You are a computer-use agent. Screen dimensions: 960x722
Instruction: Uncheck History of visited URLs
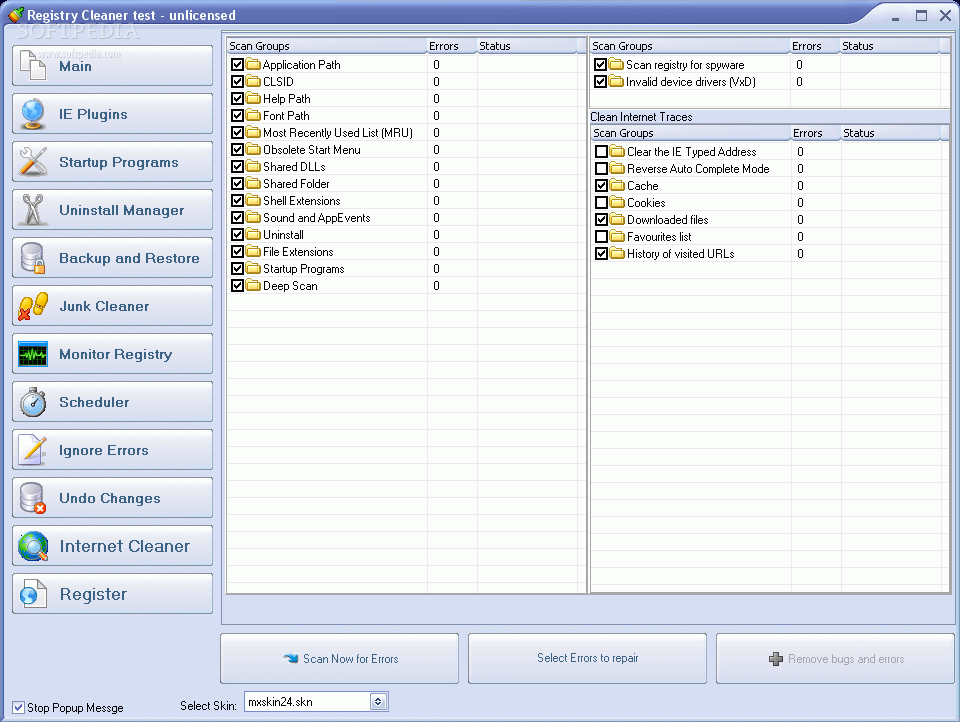pyautogui.click(x=602, y=254)
